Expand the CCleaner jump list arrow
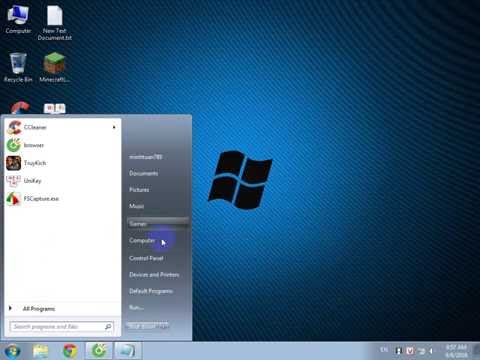The image size is (480, 360). click(x=114, y=127)
